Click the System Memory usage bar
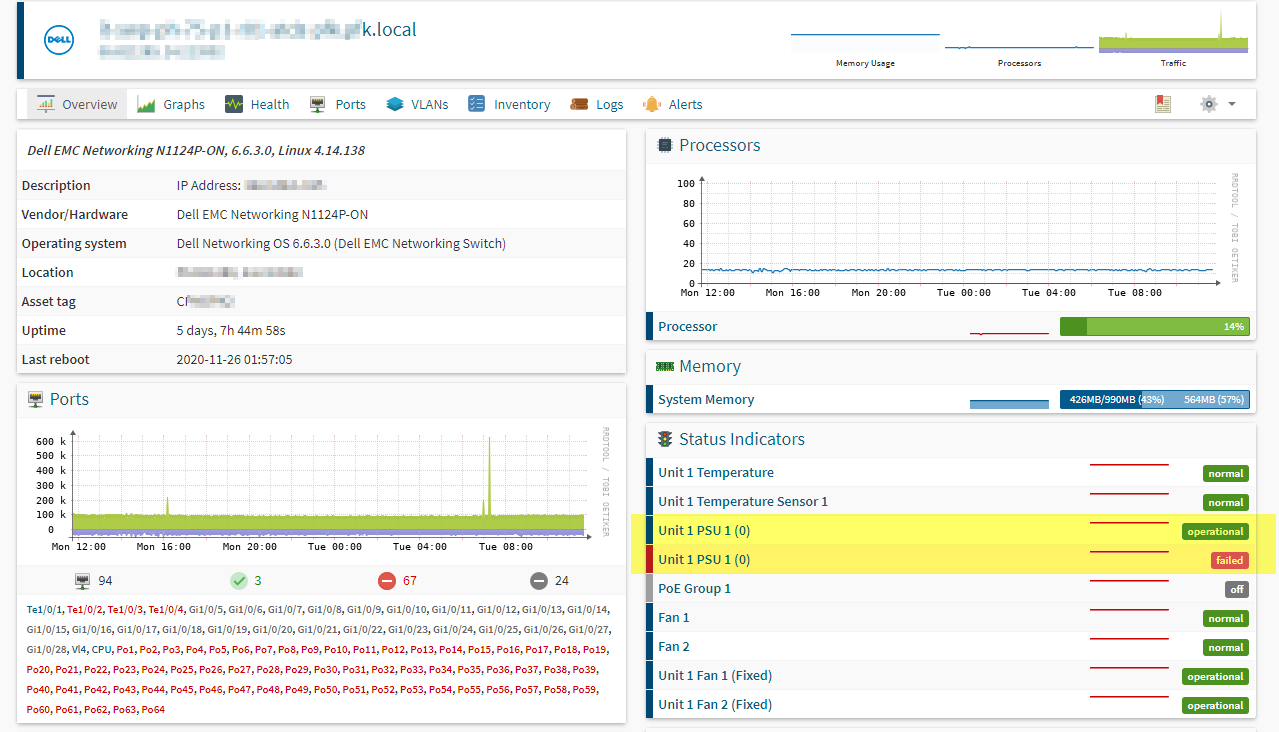Screen dimensions: 1279x732 click(x=1155, y=399)
